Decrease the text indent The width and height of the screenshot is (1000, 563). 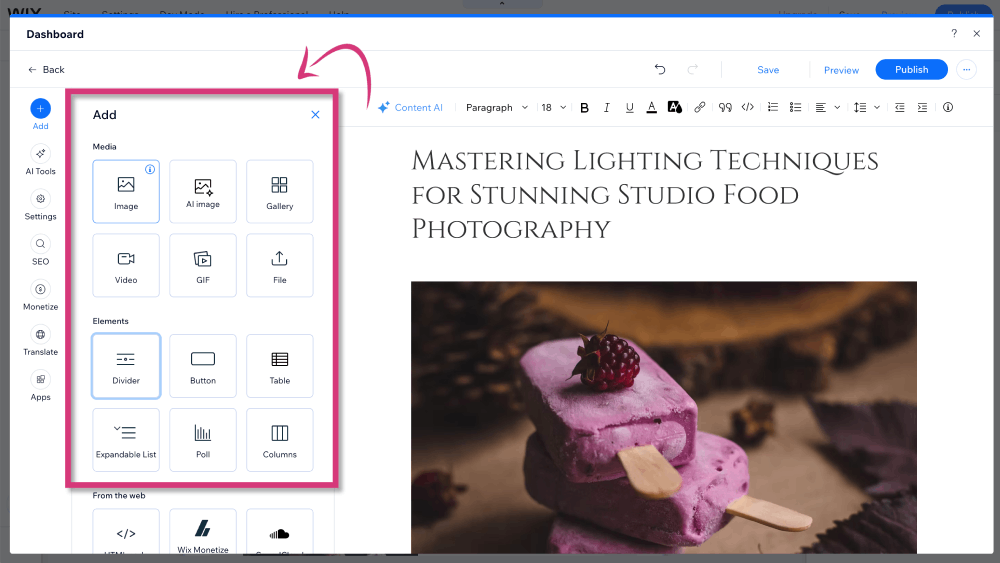(x=900, y=108)
